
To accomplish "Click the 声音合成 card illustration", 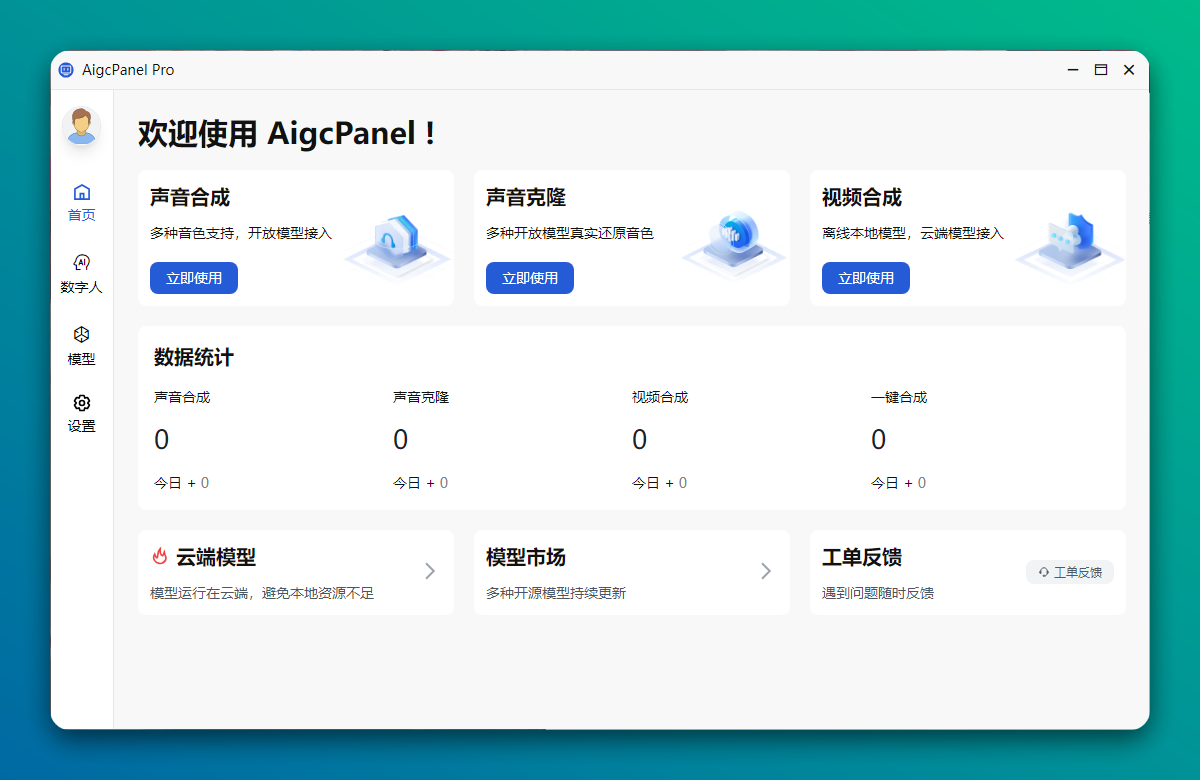I will pyautogui.click(x=397, y=247).
